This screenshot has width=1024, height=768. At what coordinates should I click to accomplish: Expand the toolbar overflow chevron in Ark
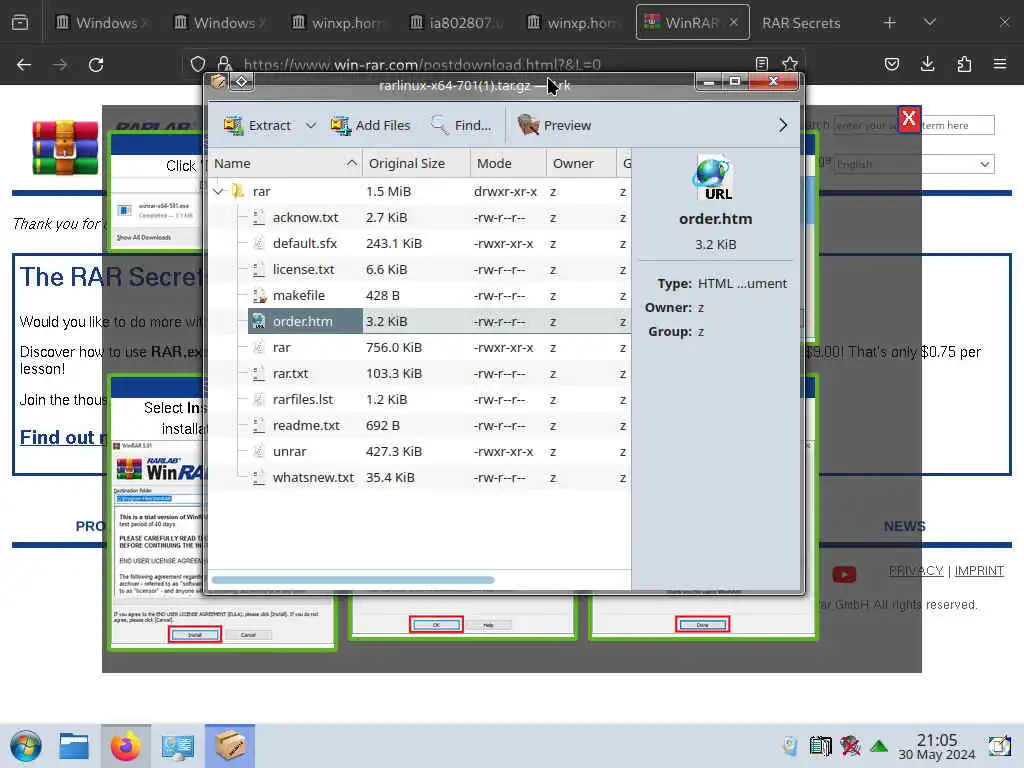tap(782, 125)
